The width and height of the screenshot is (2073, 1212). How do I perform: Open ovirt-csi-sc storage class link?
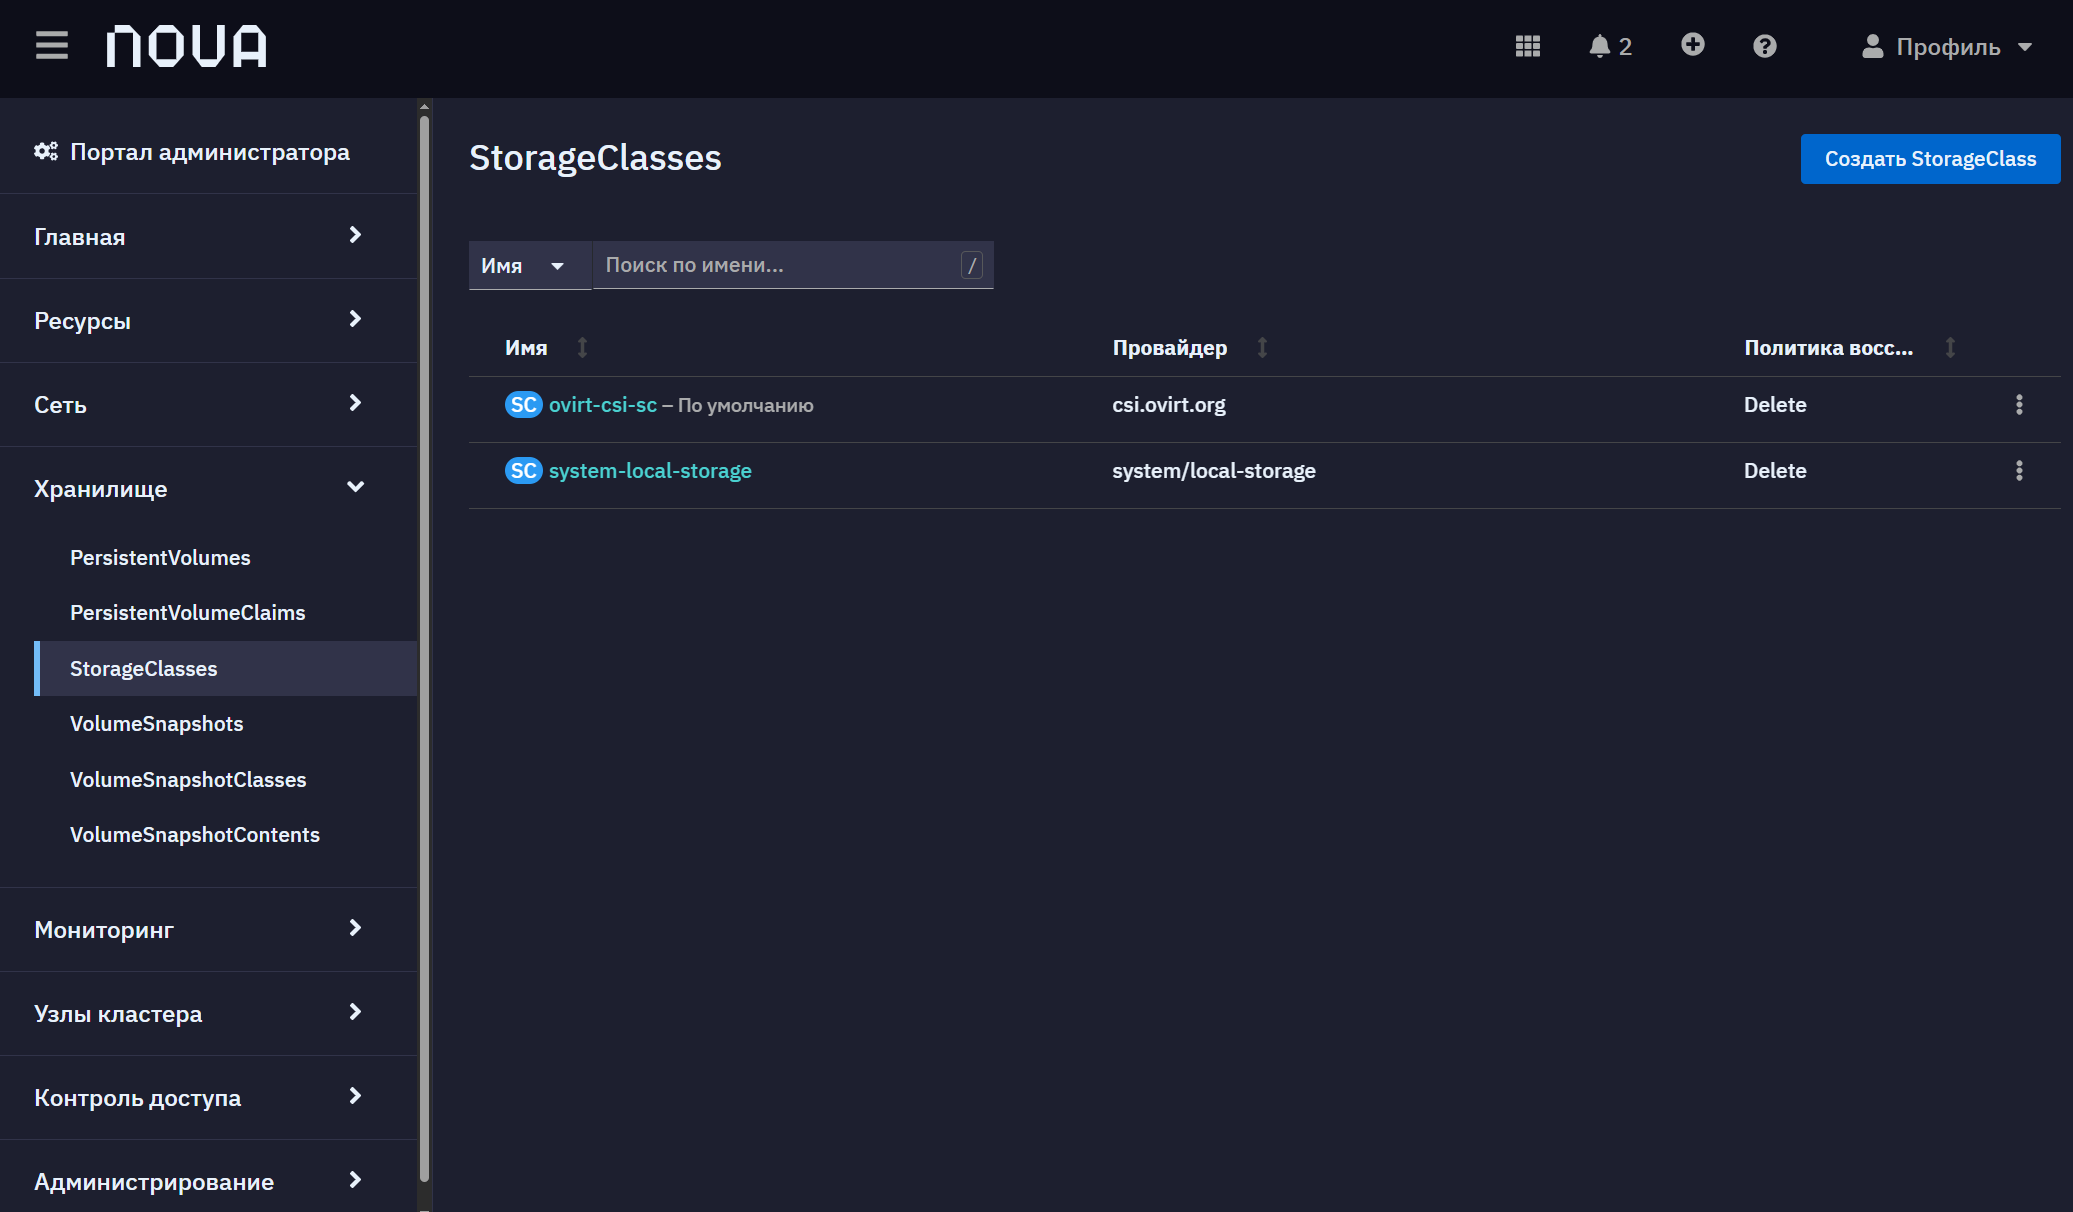coord(602,405)
